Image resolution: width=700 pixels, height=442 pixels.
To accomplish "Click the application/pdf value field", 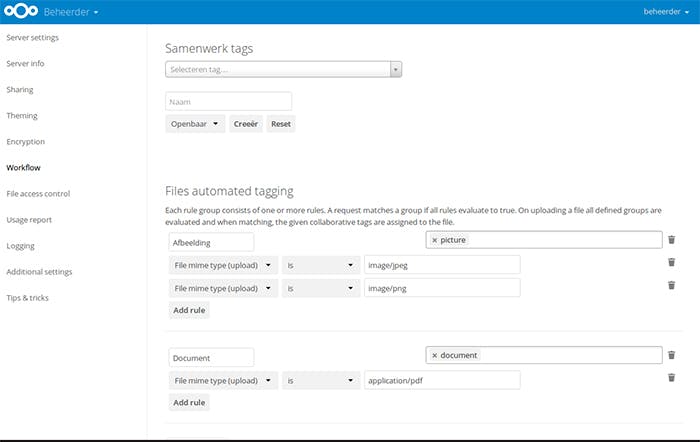I will [x=441, y=380].
